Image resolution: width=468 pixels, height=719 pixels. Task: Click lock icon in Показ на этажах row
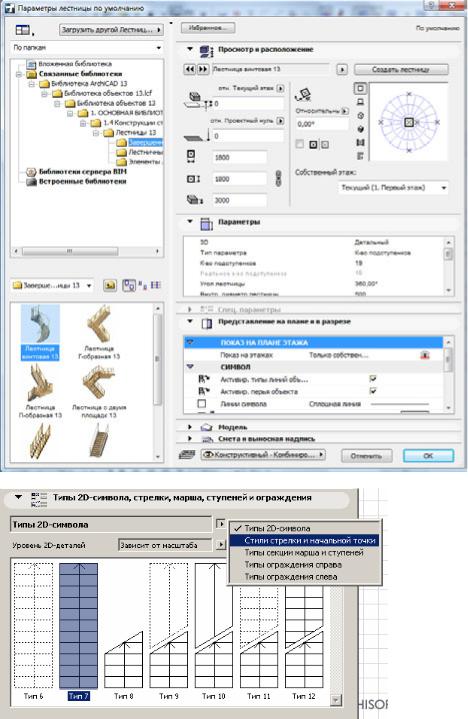pyautogui.click(x=425, y=355)
